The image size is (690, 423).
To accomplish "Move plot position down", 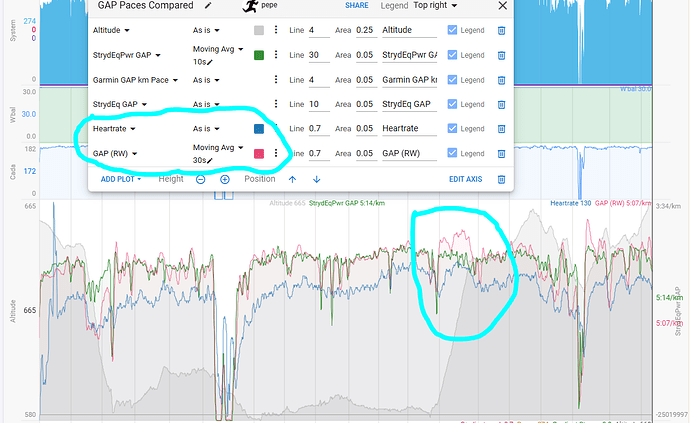I will (x=316, y=179).
